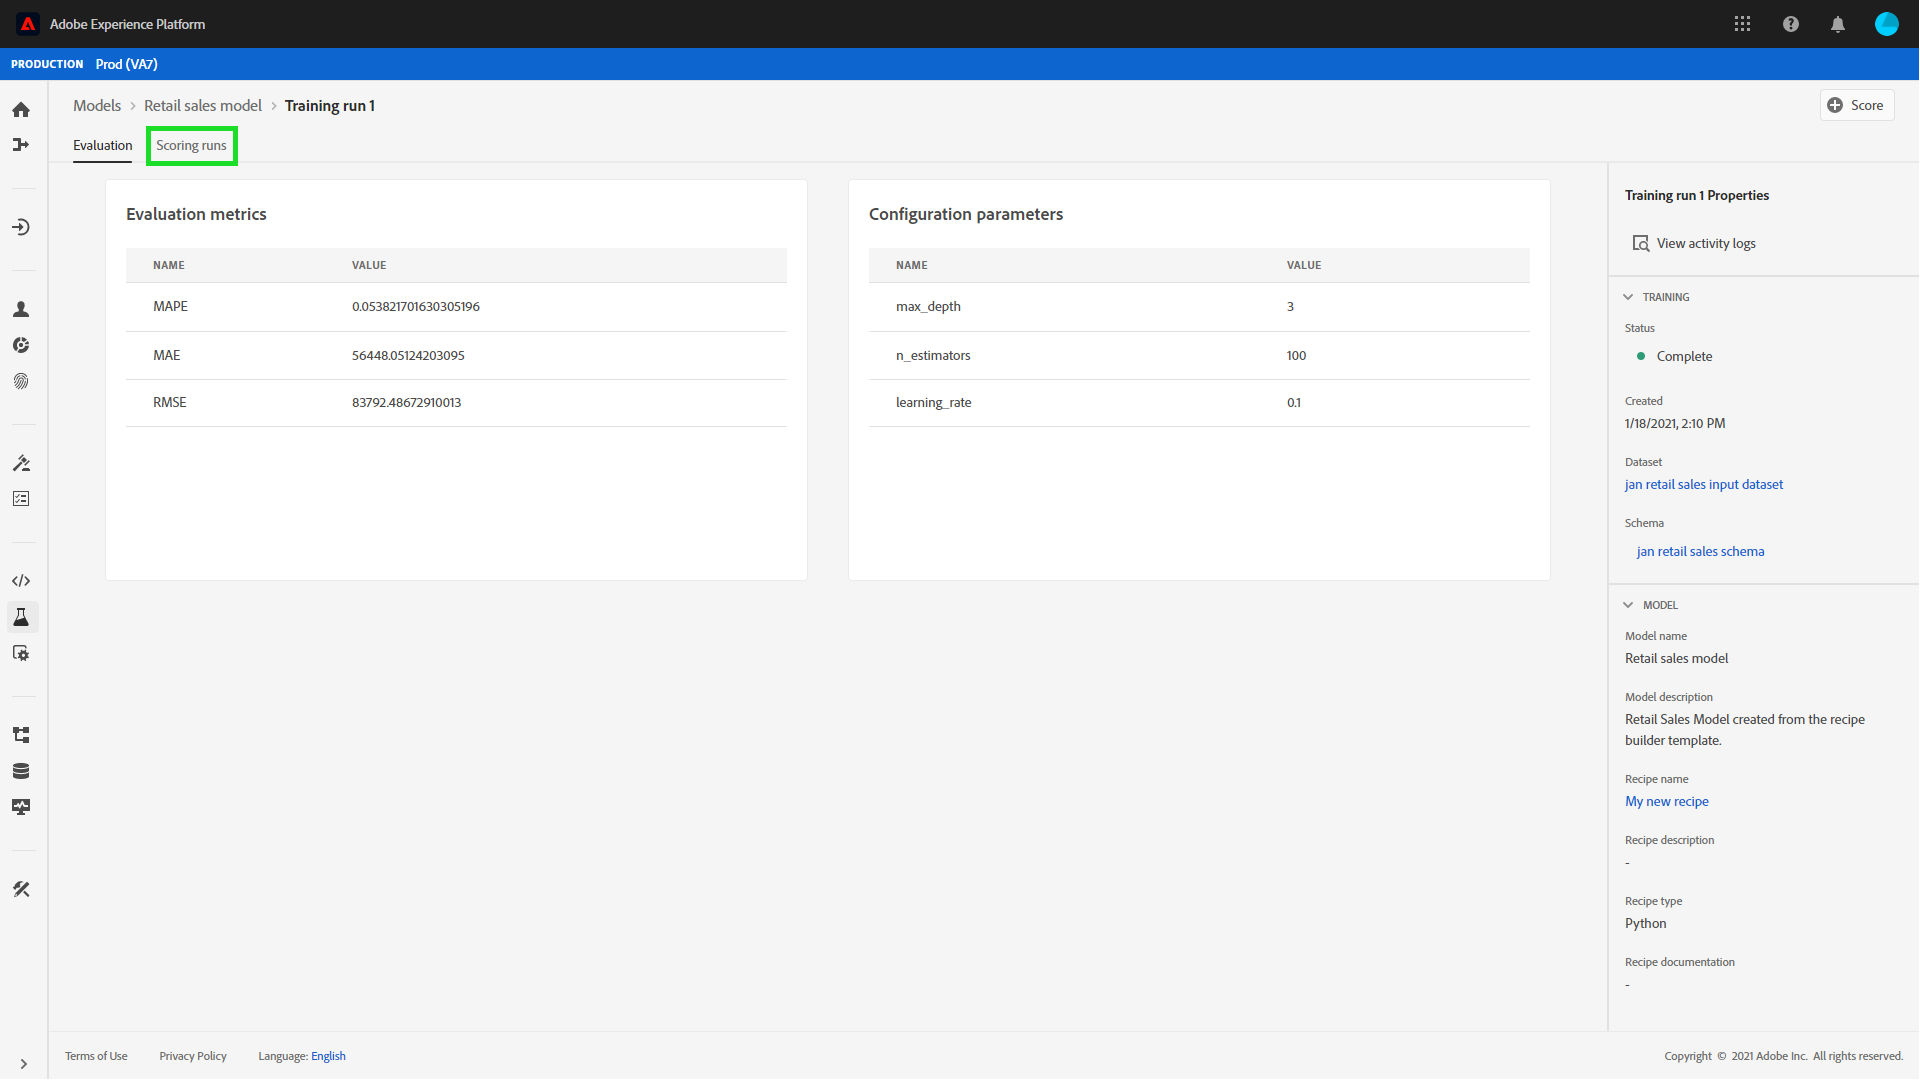Screen dimensions: 1920x1080
Task: Click View activity logs
Action: click(1705, 244)
